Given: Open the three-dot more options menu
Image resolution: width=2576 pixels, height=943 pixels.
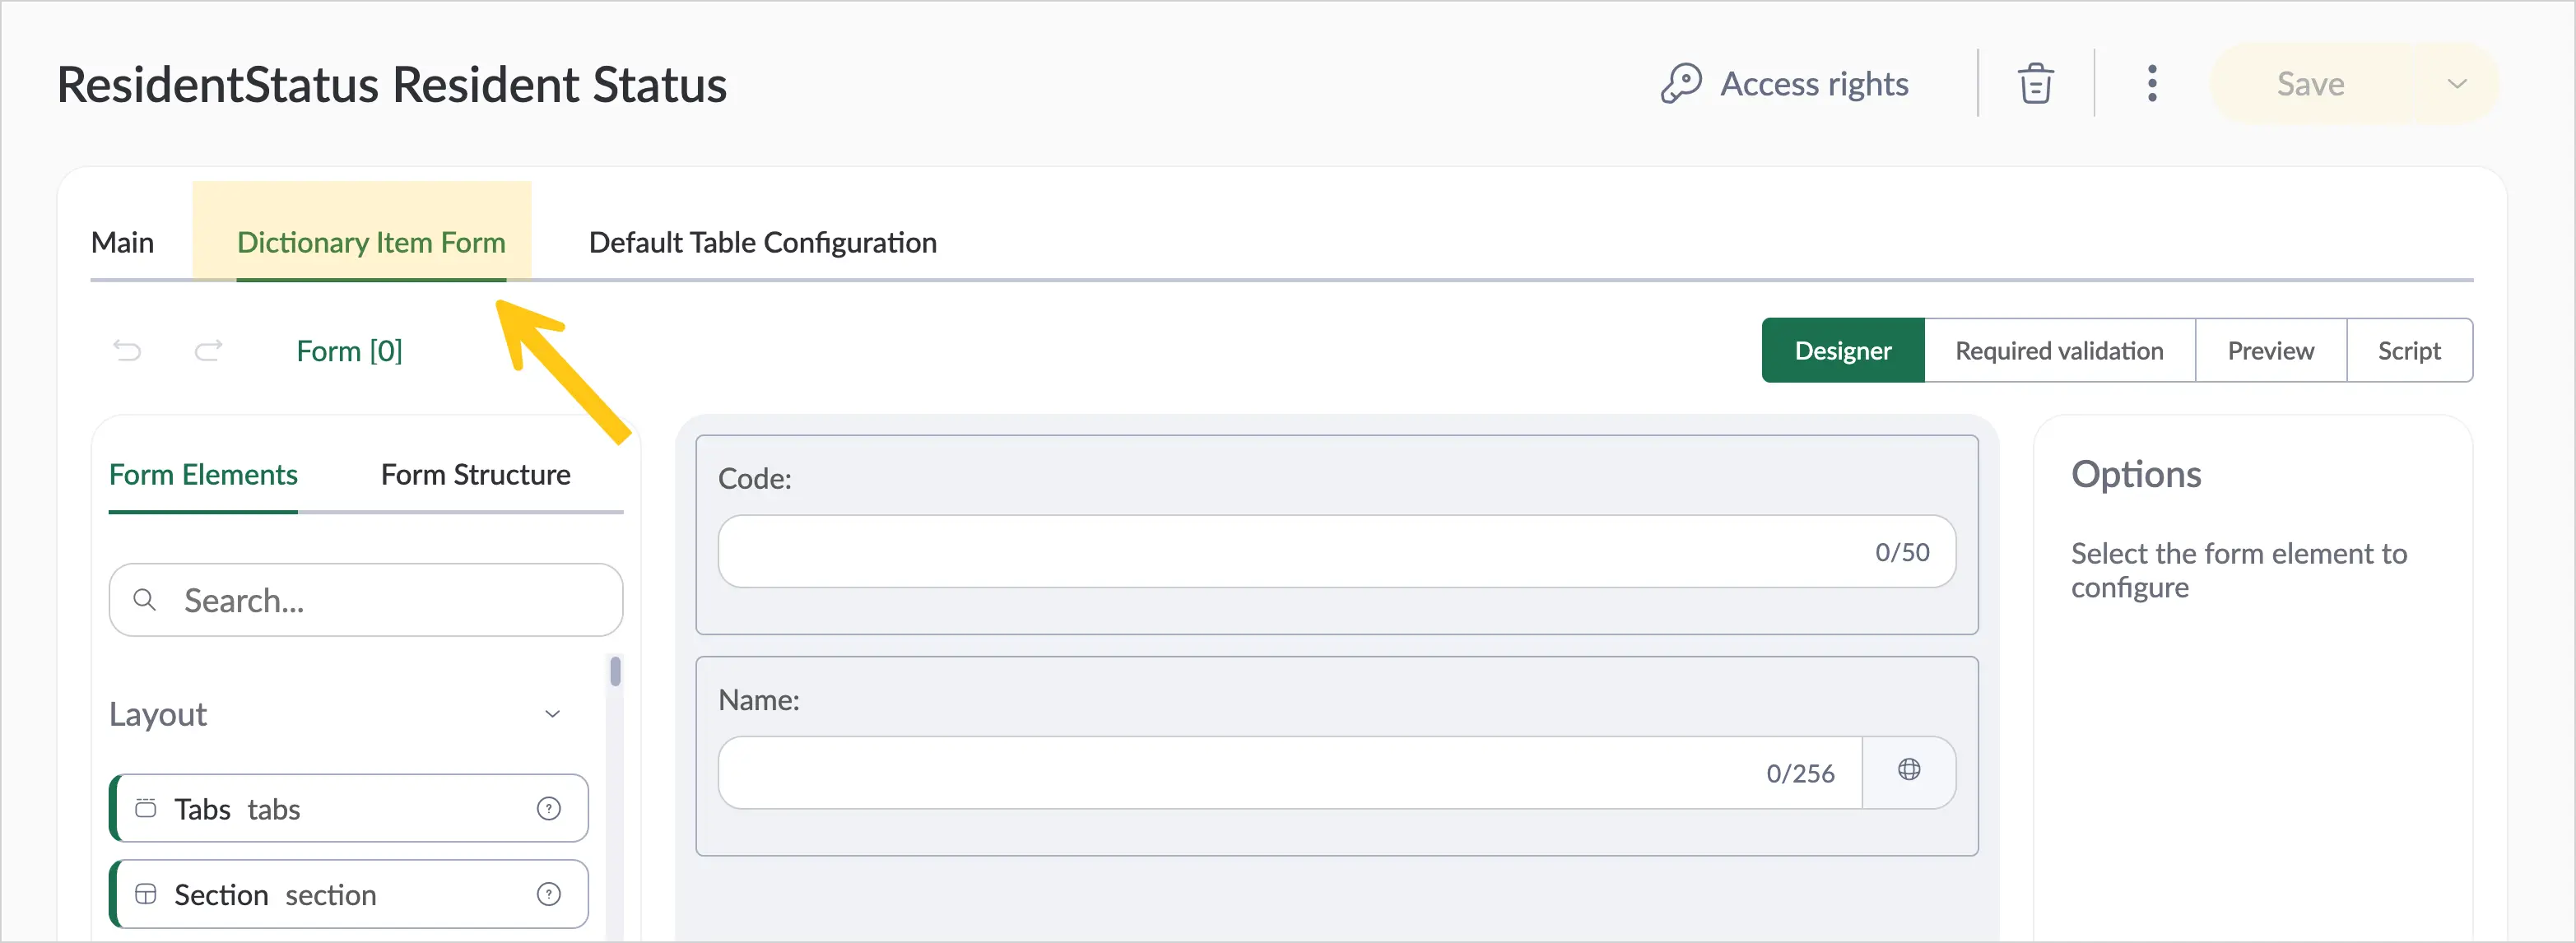Looking at the screenshot, I should pyautogui.click(x=2152, y=84).
